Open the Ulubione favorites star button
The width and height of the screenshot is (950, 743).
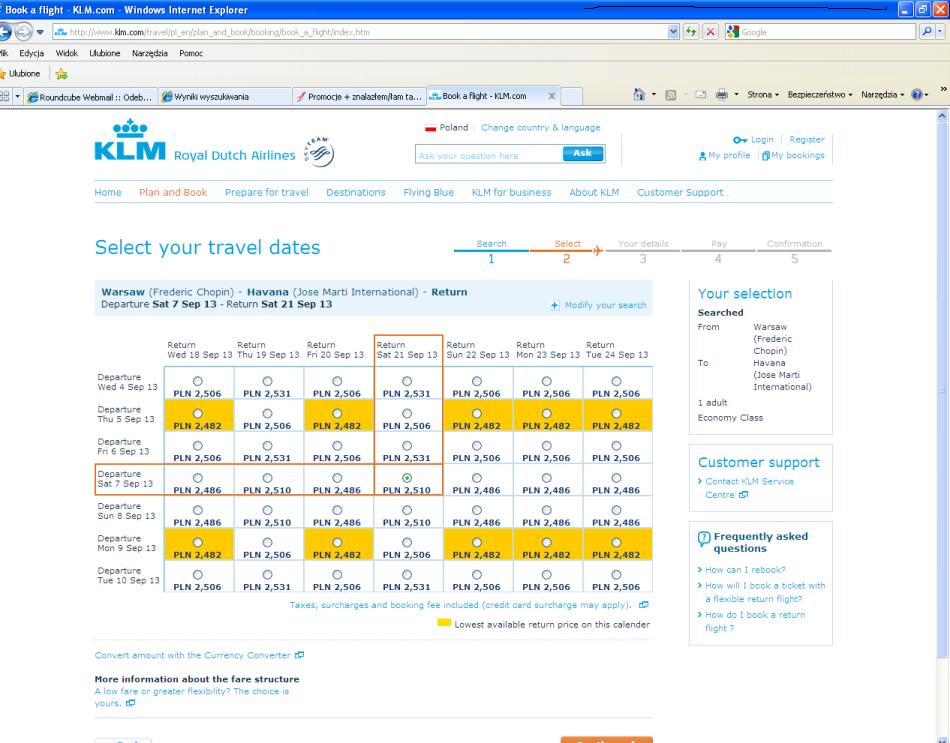point(21,74)
